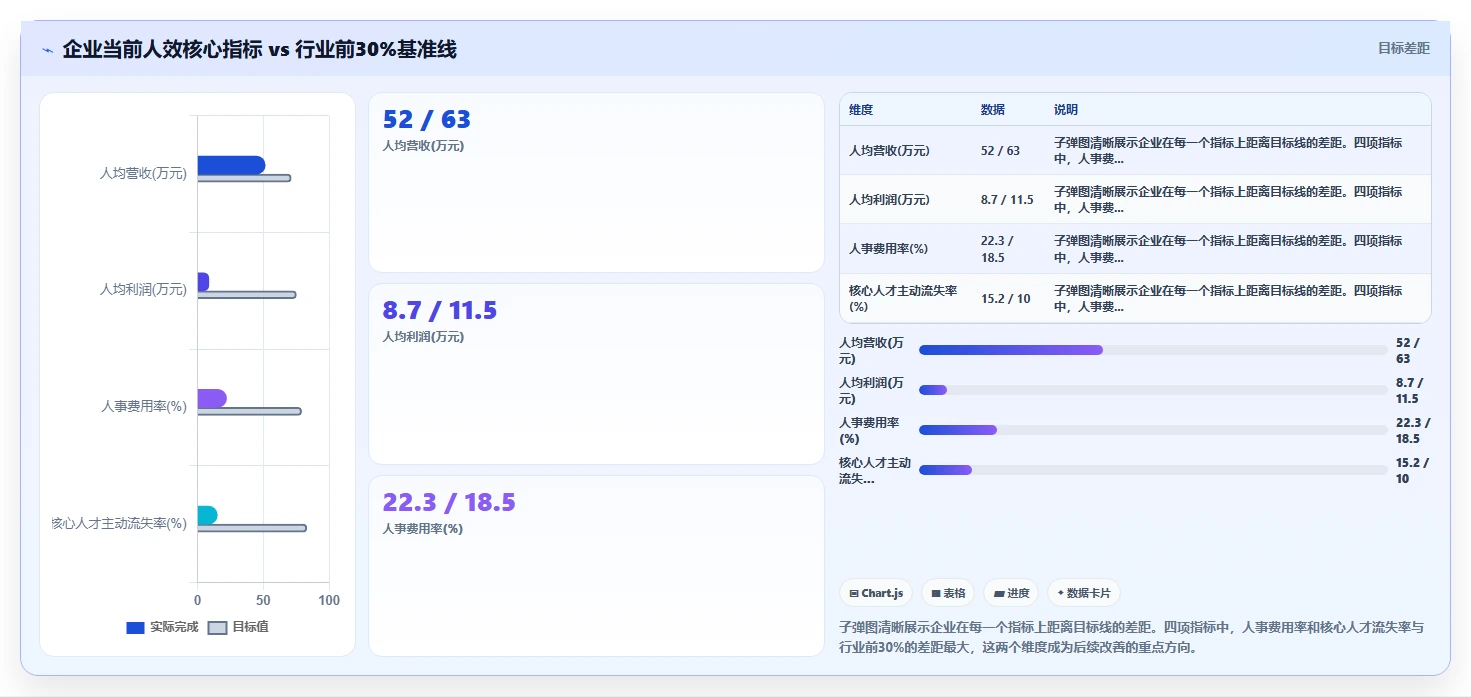Click the 15.2 / 10 cell in the table
Image resolution: width=1471 pixels, height=697 pixels.
pyautogui.click(x=1006, y=299)
